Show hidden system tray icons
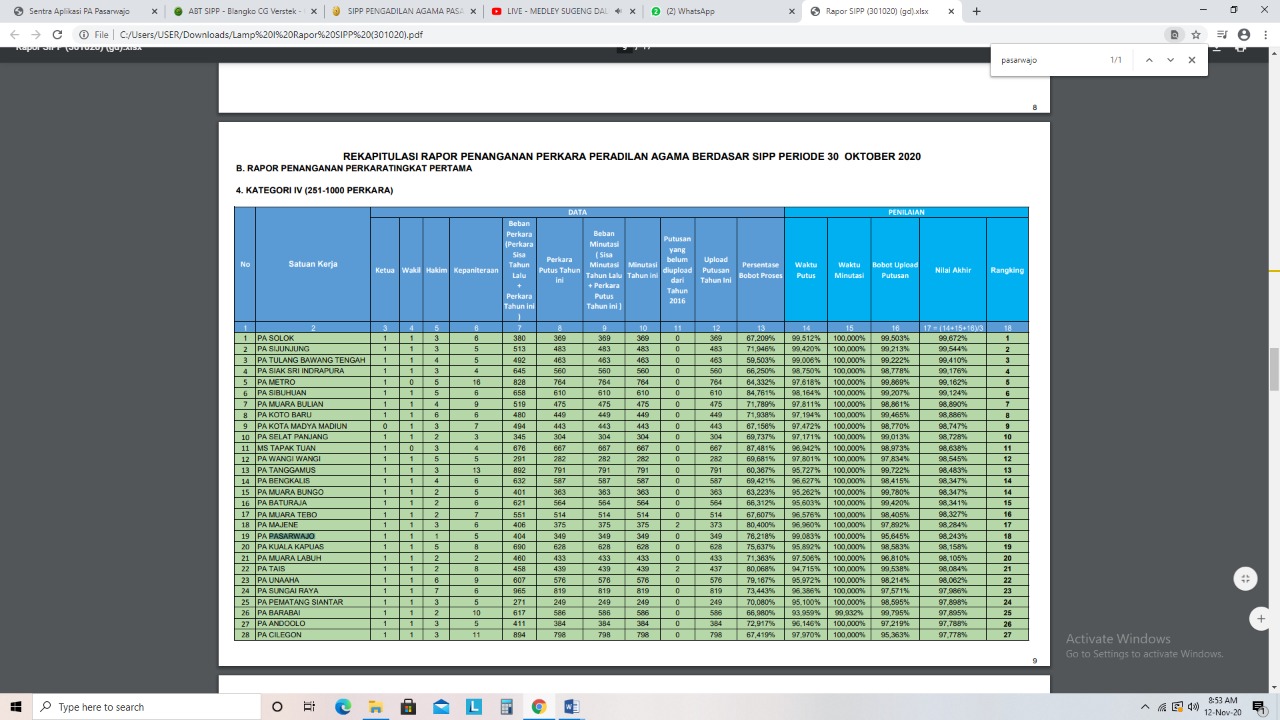This screenshot has height=720, width=1280. point(1146,707)
